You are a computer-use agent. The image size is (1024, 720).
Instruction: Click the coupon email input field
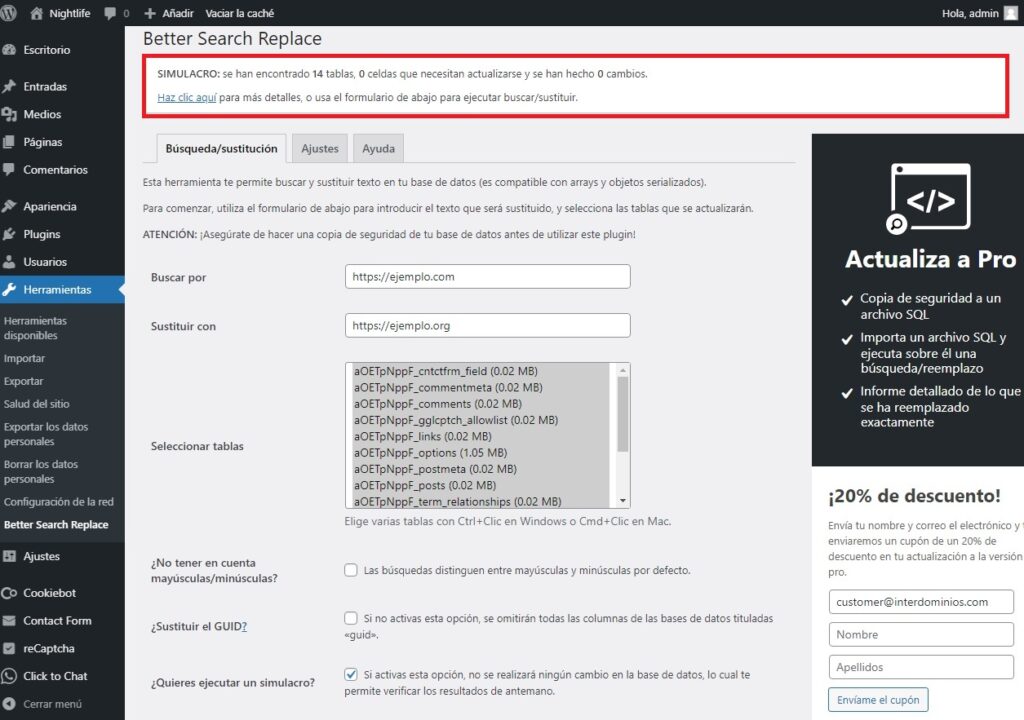tap(921, 602)
